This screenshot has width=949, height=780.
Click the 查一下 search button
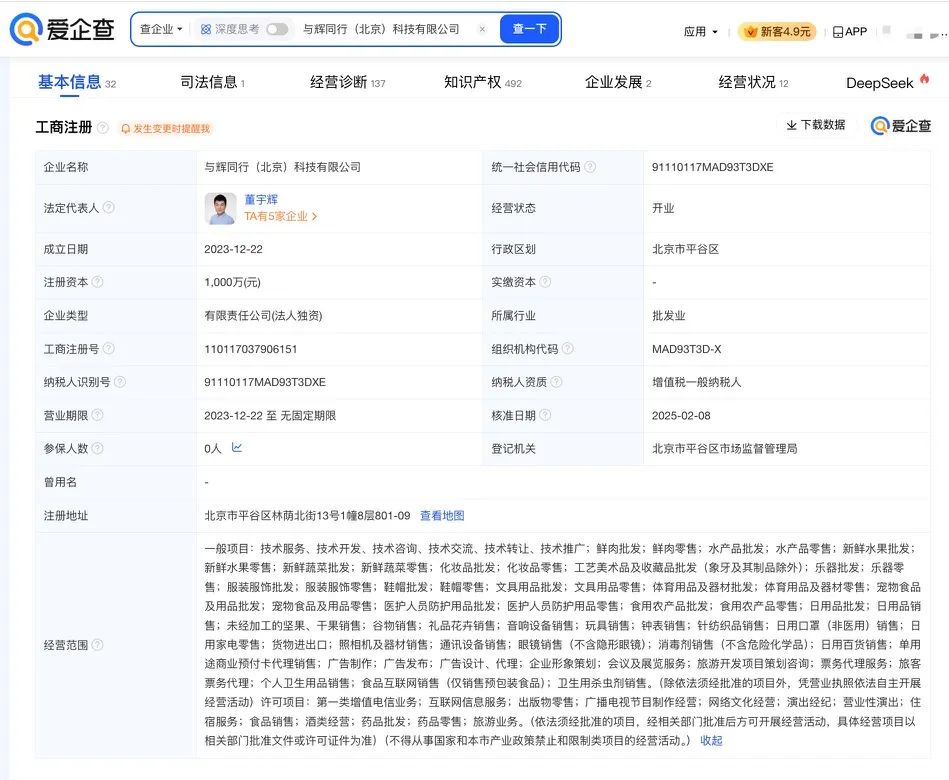pyautogui.click(x=529, y=29)
